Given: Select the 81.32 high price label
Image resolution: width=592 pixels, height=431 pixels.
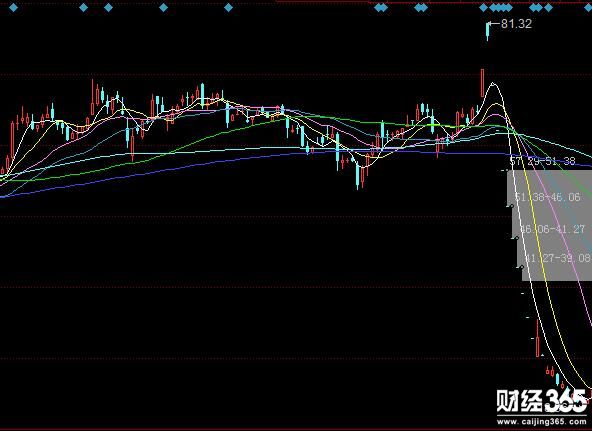Looking at the screenshot, I should tap(516, 24).
